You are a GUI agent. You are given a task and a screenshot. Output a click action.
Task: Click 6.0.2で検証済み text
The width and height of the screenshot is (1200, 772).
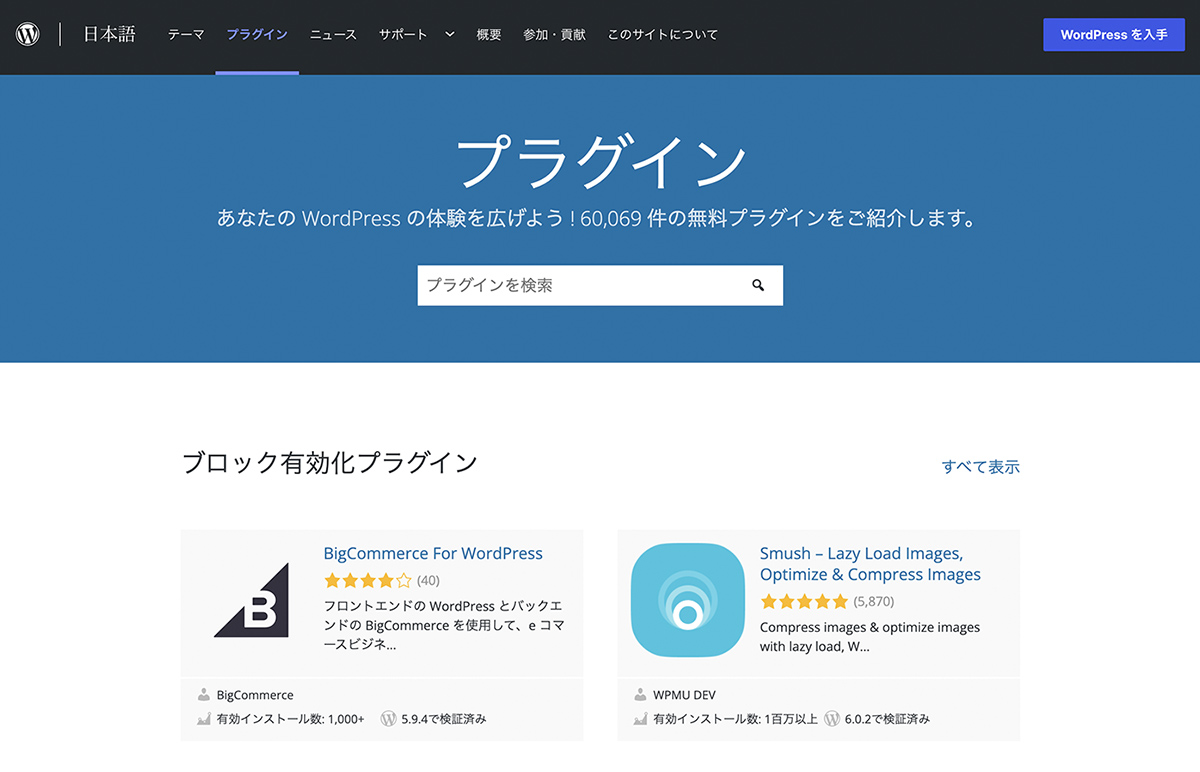click(887, 719)
